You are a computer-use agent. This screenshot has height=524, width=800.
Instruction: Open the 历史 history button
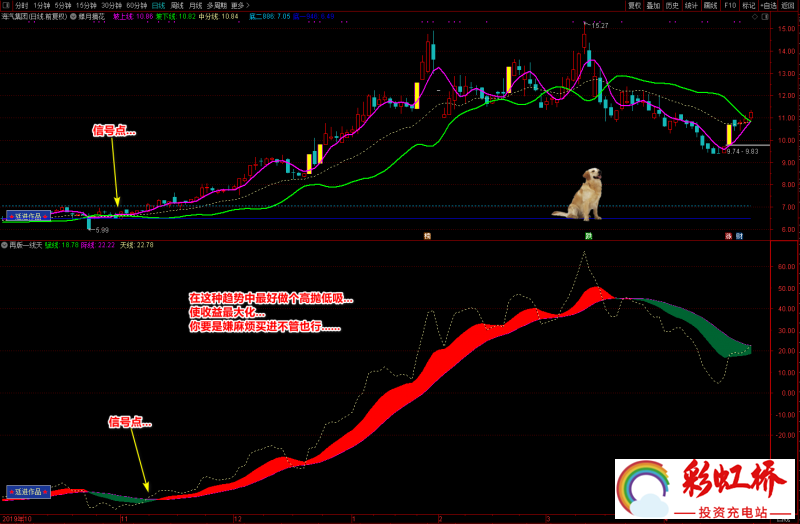[672, 6]
